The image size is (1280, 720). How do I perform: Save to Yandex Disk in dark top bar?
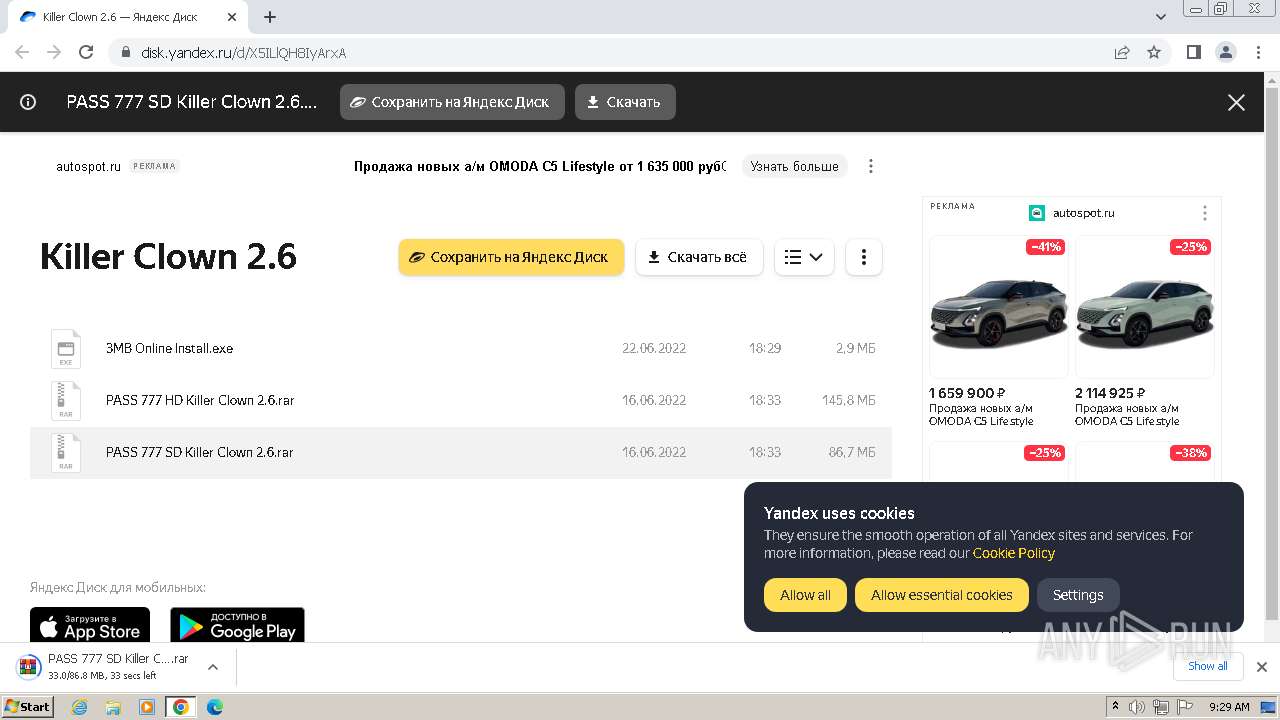click(x=452, y=102)
